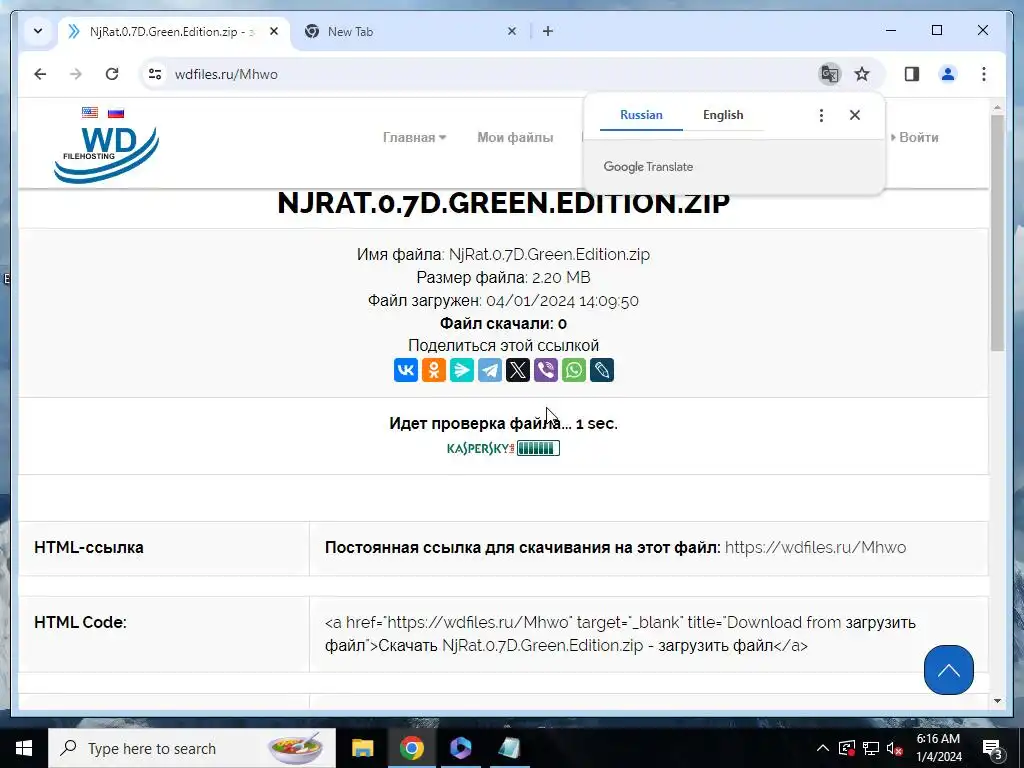Share the link on X (Twitter)
1024x768 pixels.
coord(518,370)
